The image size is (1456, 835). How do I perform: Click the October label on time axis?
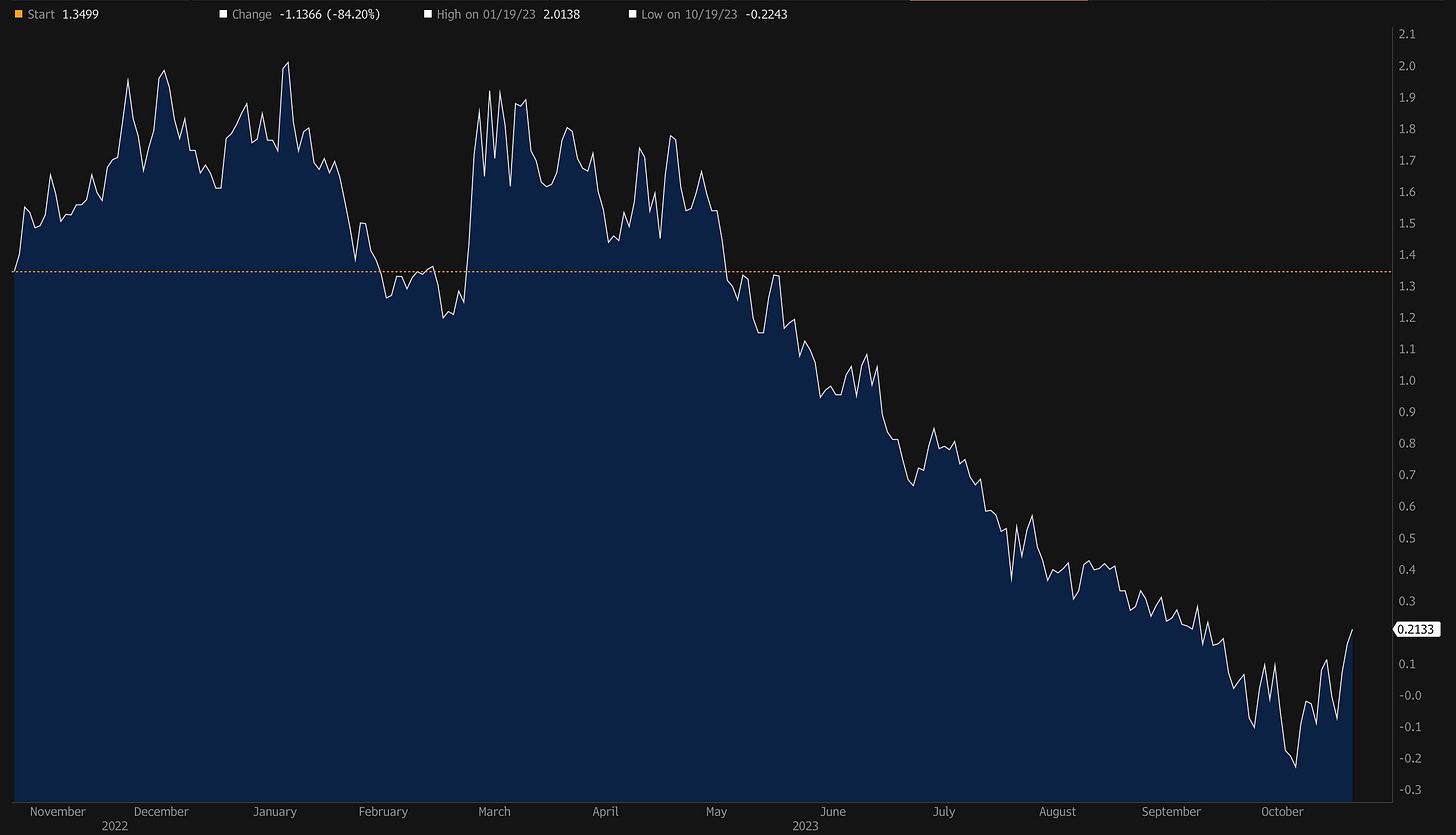[x=1283, y=812]
